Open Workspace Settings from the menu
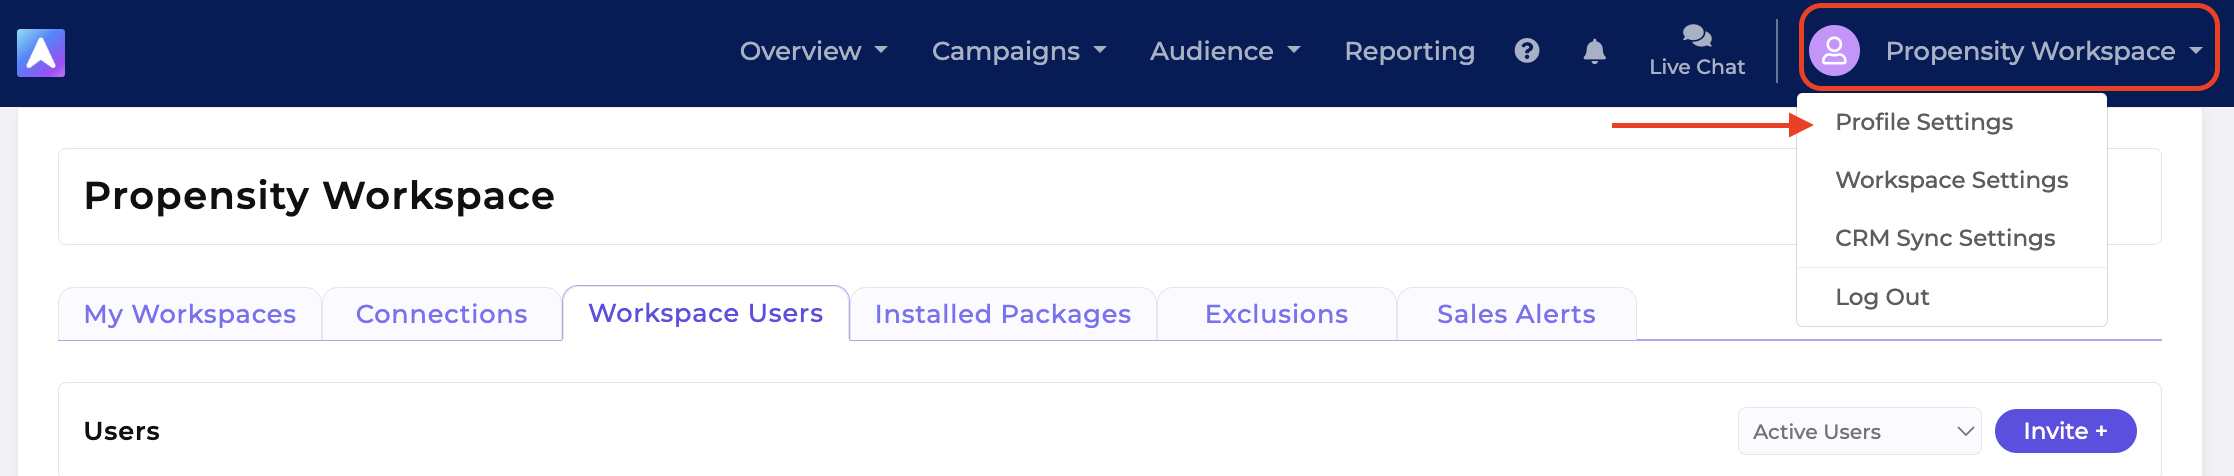 [x=1951, y=180]
